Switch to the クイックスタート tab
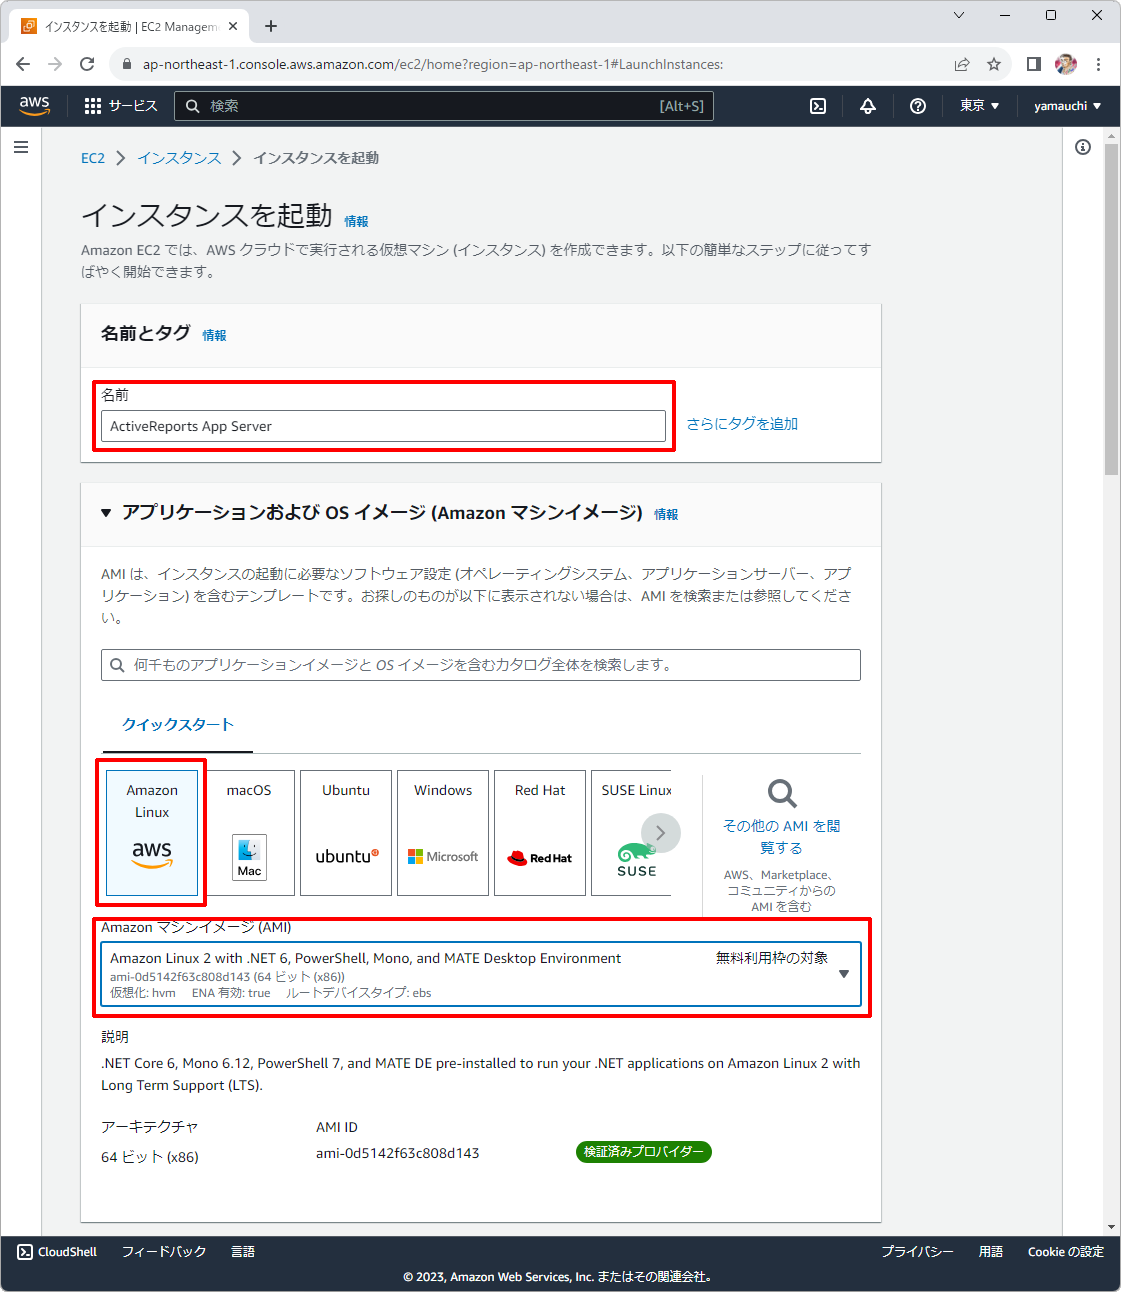Image resolution: width=1121 pixels, height=1292 pixels. tap(177, 725)
